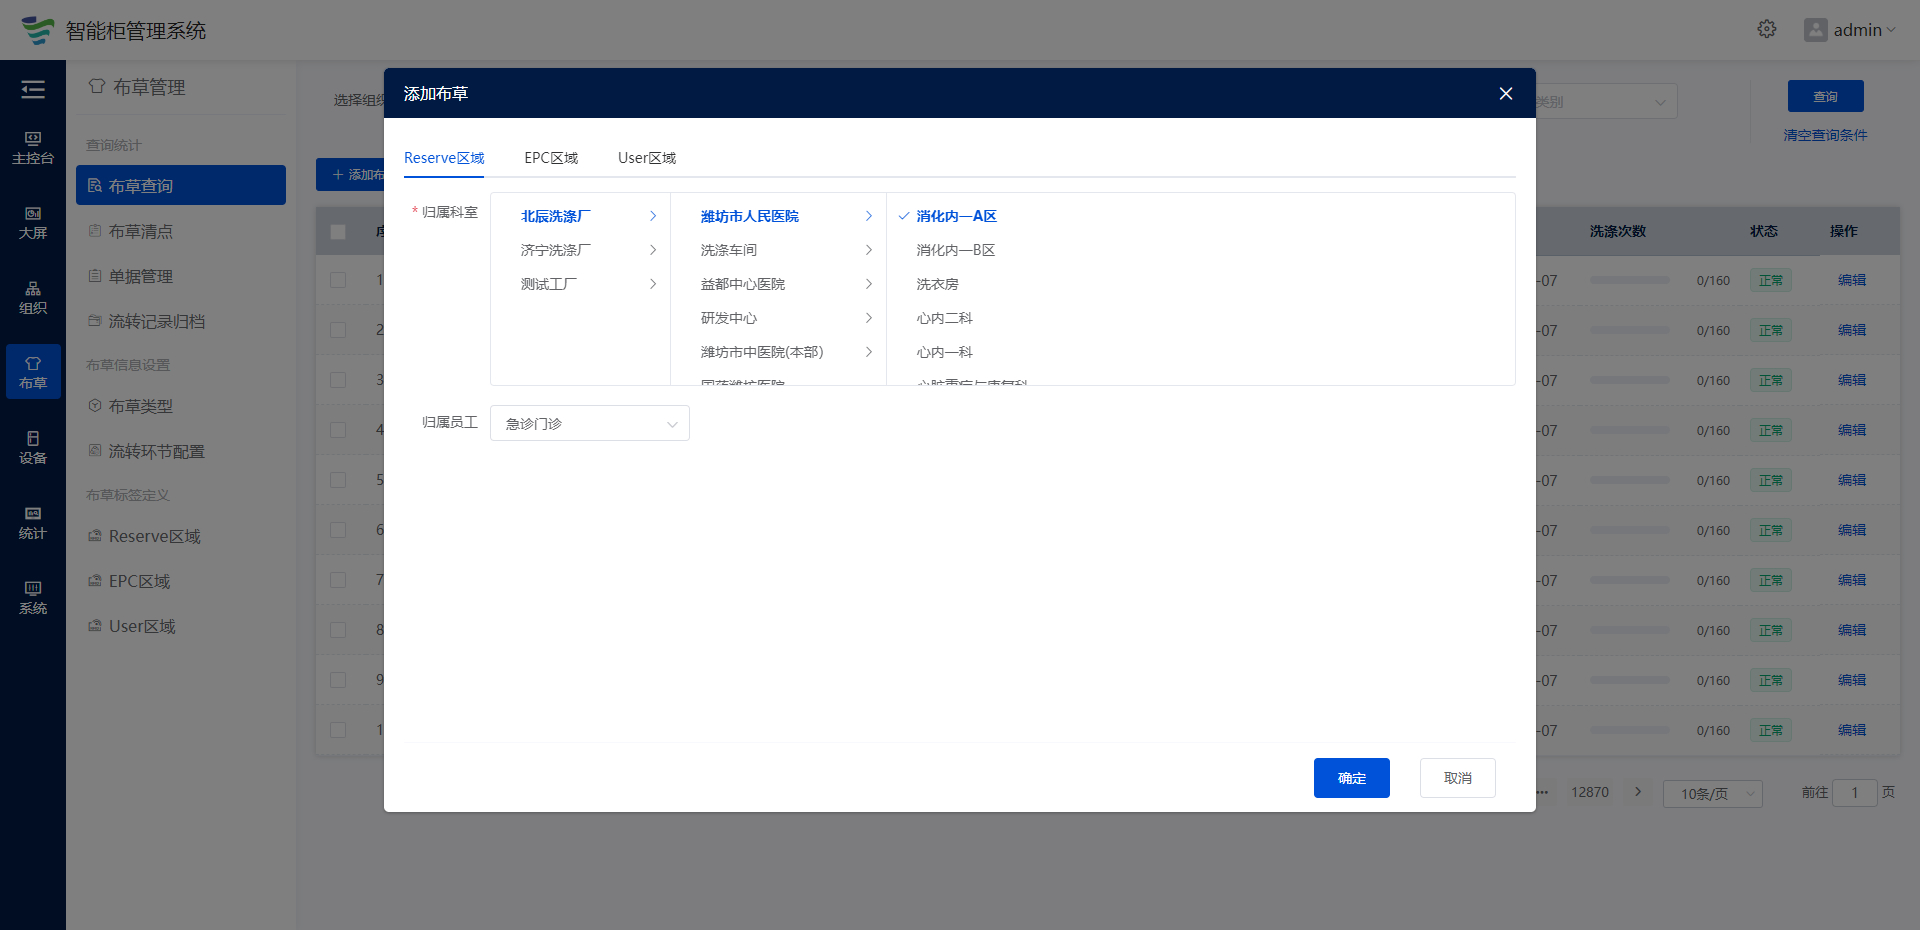Click the 流转环节配置 menu icon
This screenshot has height=930, width=1920.
(x=95, y=450)
